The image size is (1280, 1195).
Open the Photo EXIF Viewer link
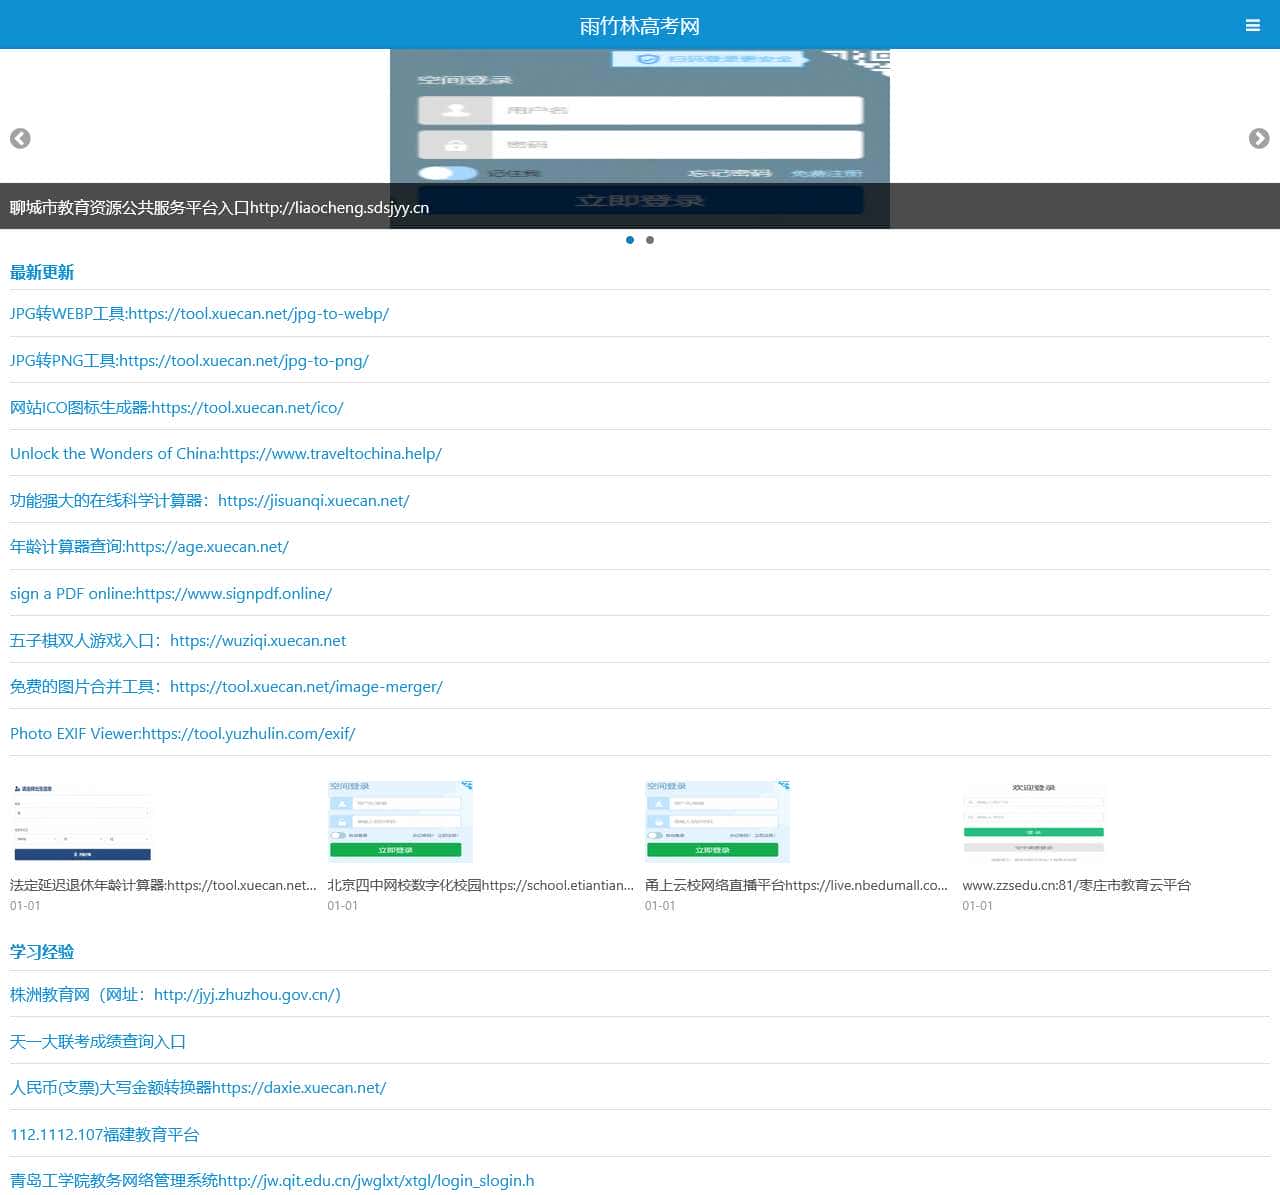coord(182,734)
